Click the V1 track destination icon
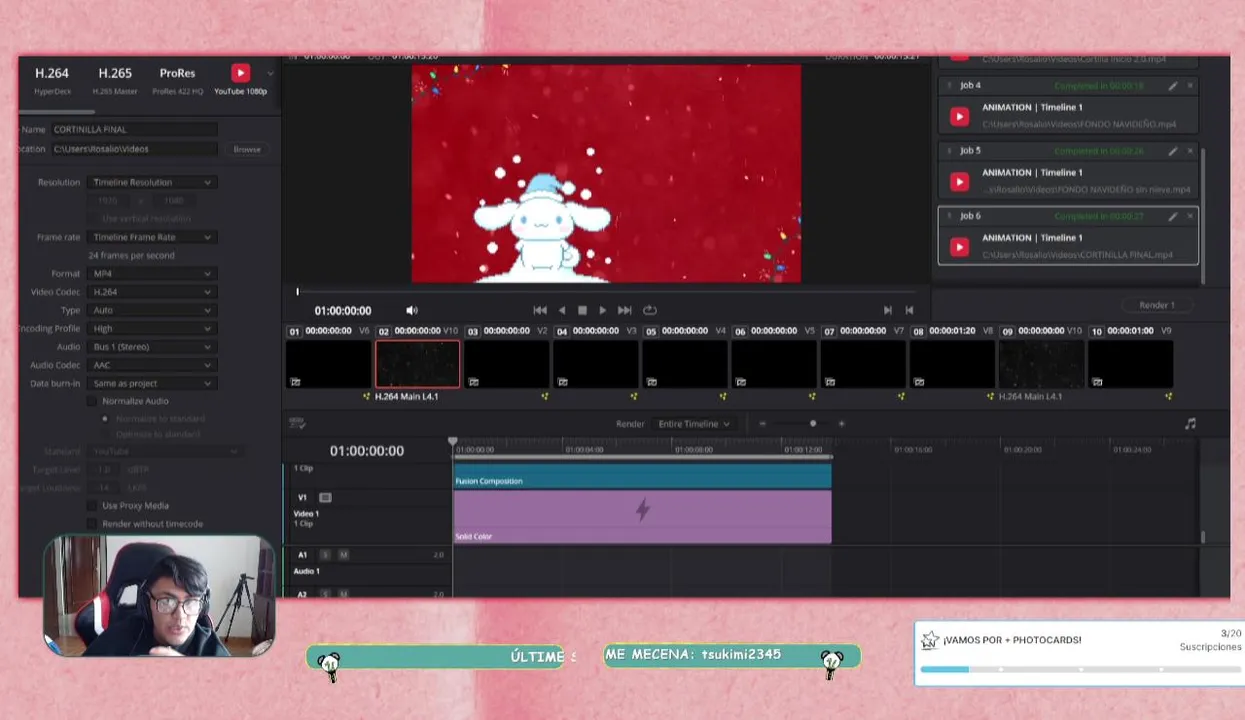Viewport: 1245px width, 720px height. (325, 497)
